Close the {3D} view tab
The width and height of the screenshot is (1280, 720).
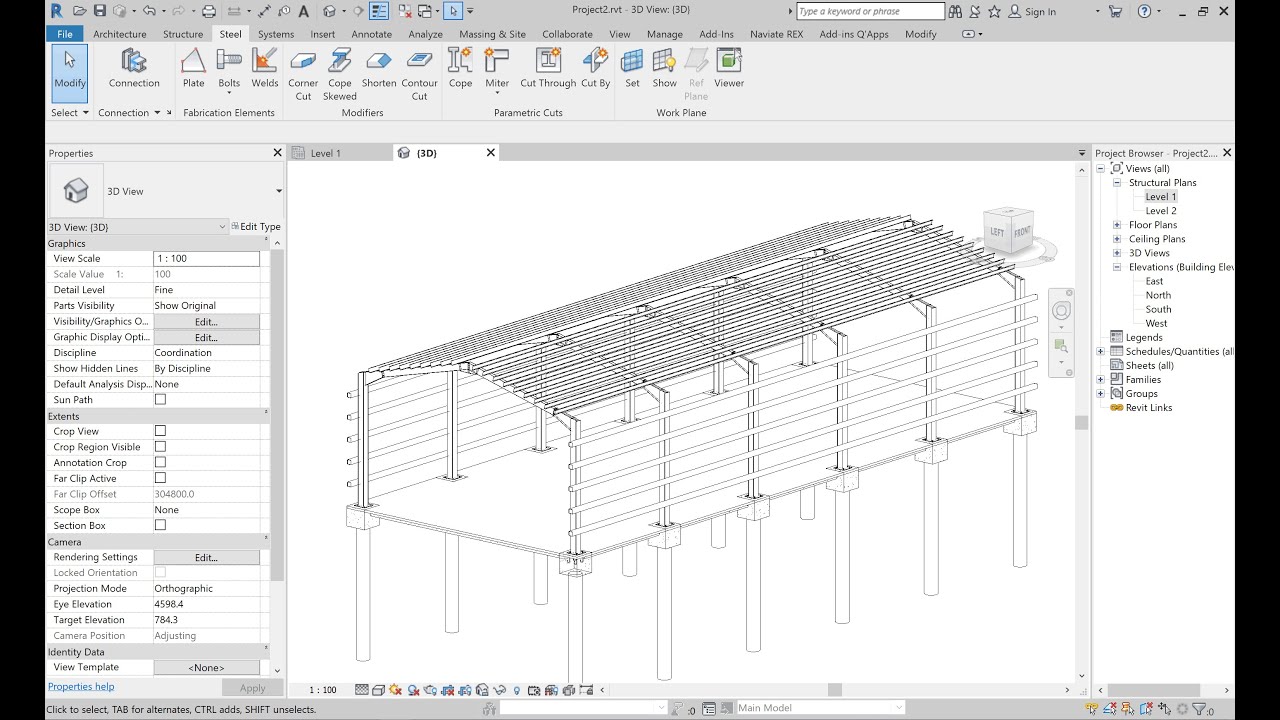pos(491,153)
